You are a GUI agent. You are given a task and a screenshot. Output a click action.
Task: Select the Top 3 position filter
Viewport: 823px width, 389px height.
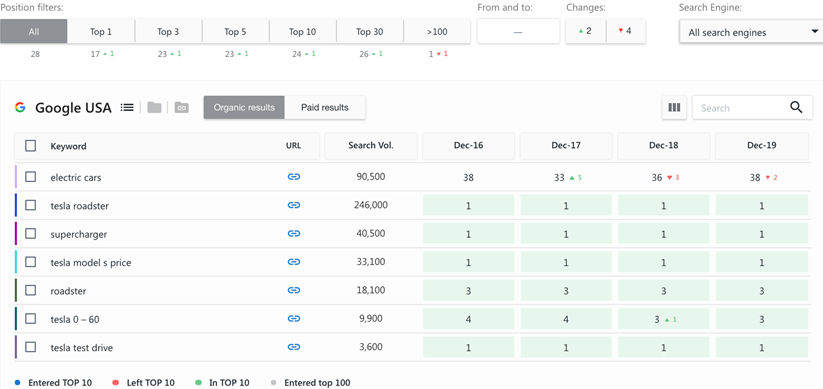click(168, 31)
